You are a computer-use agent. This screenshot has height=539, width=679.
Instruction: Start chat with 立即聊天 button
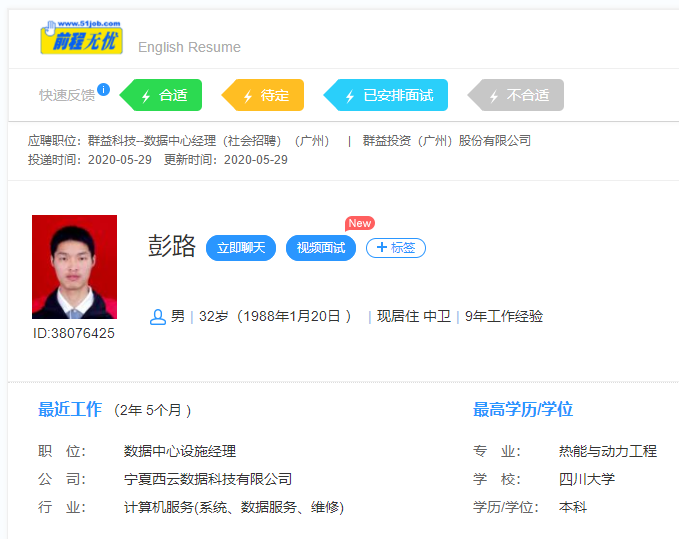pos(241,248)
